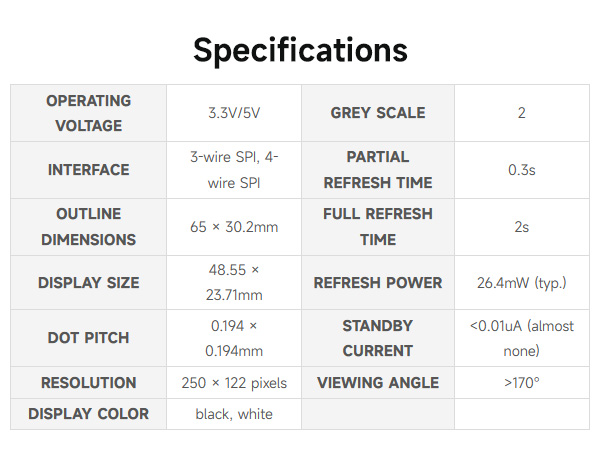Click the Full Refresh Time label

point(378,227)
